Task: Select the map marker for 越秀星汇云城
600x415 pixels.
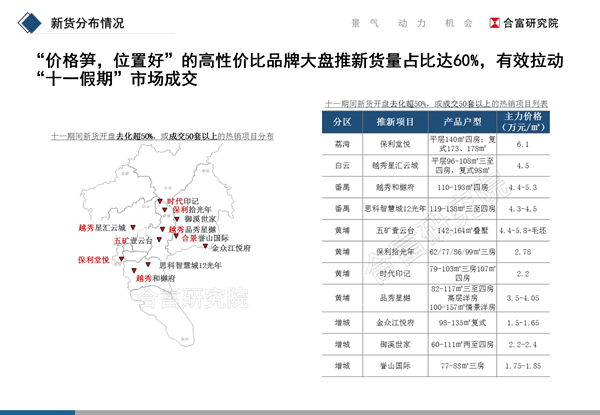Action: click(133, 227)
